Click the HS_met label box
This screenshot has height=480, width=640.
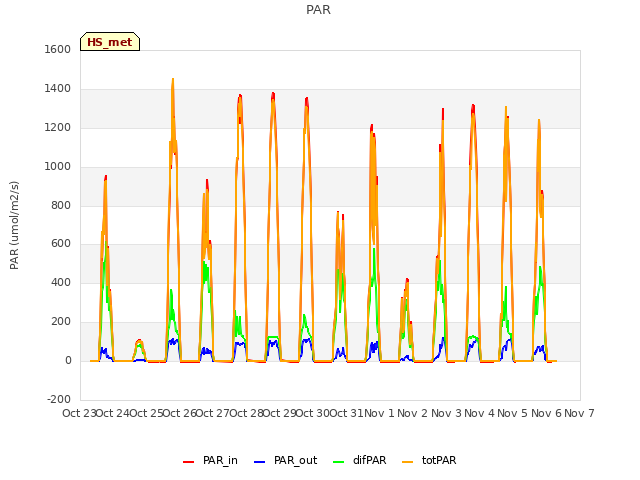(x=110, y=42)
